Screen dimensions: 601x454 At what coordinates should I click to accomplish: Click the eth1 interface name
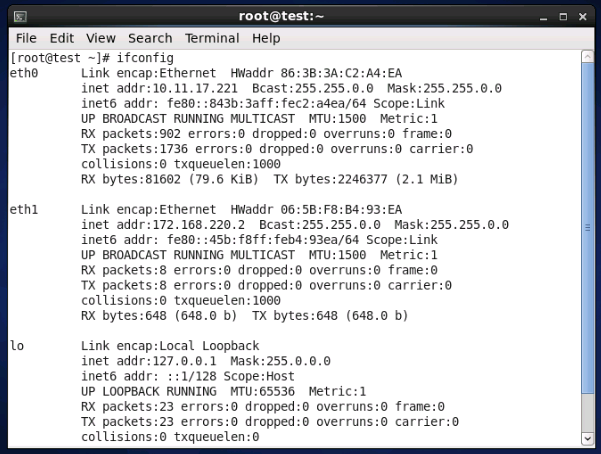pyautogui.click(x=24, y=209)
